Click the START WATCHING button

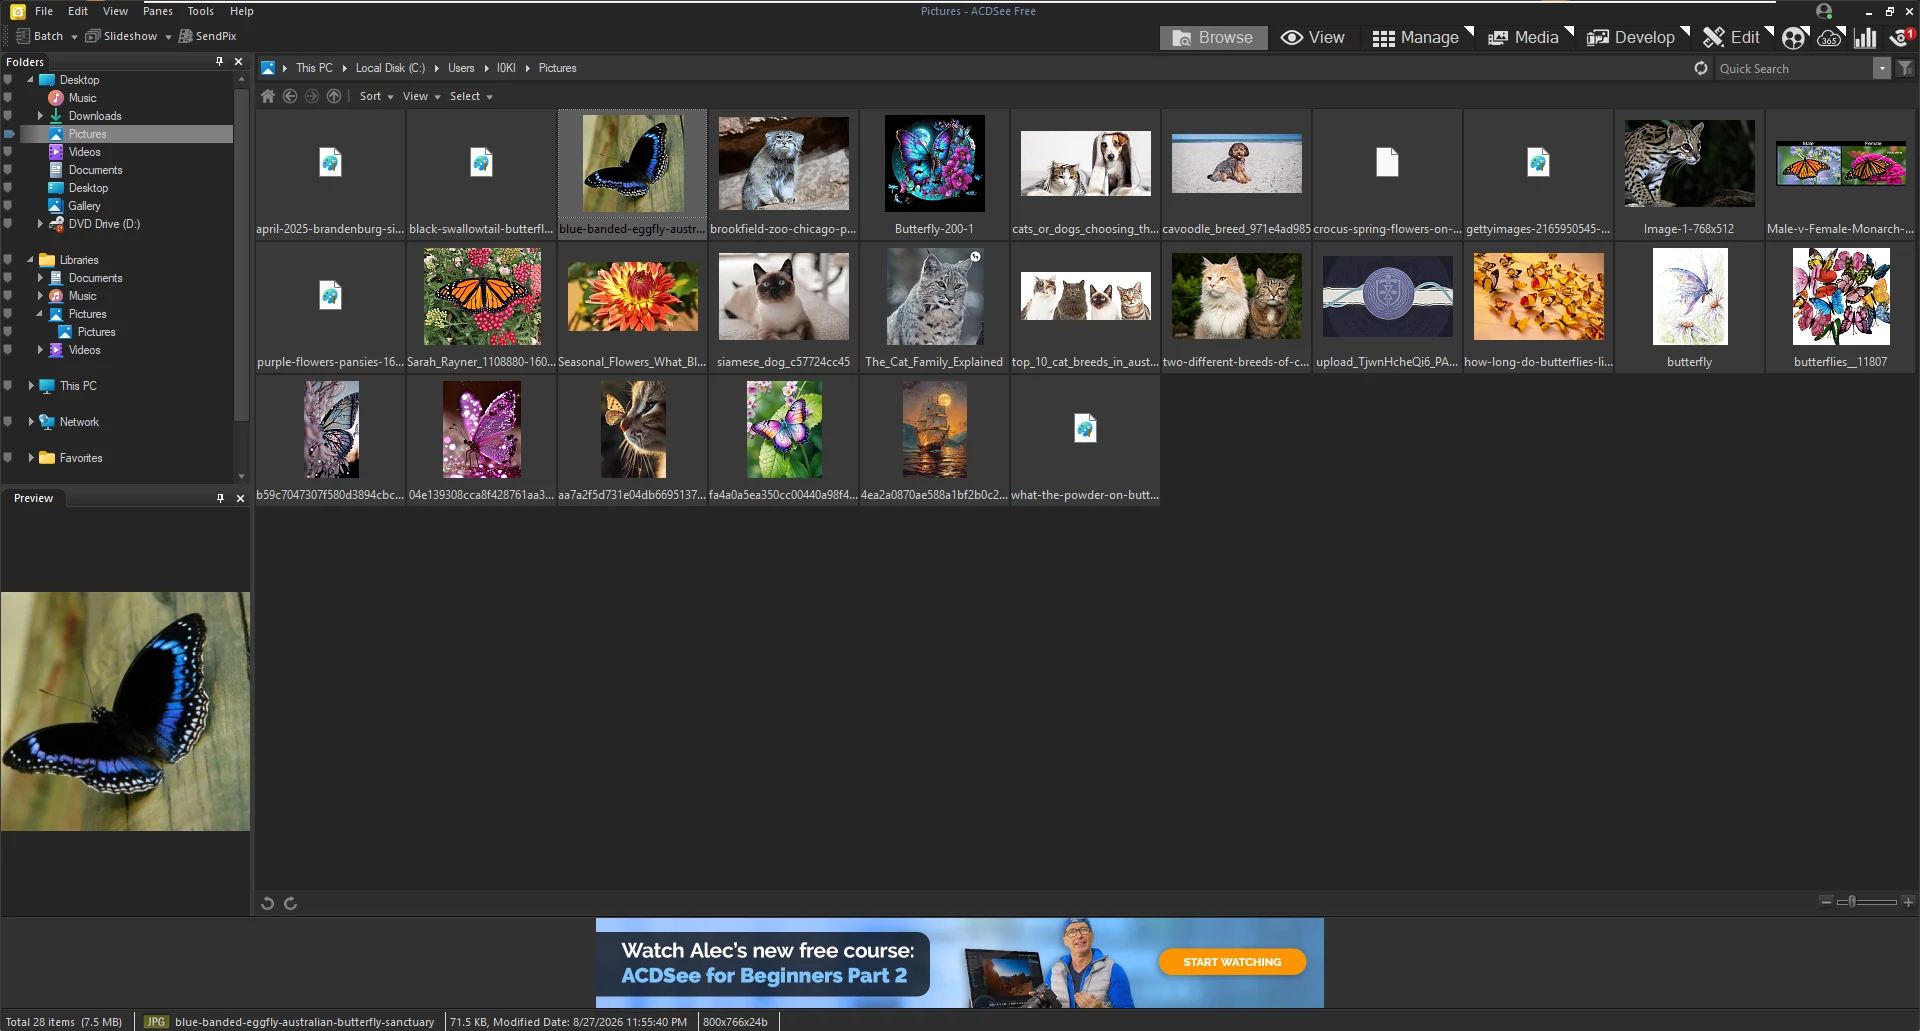tap(1232, 962)
